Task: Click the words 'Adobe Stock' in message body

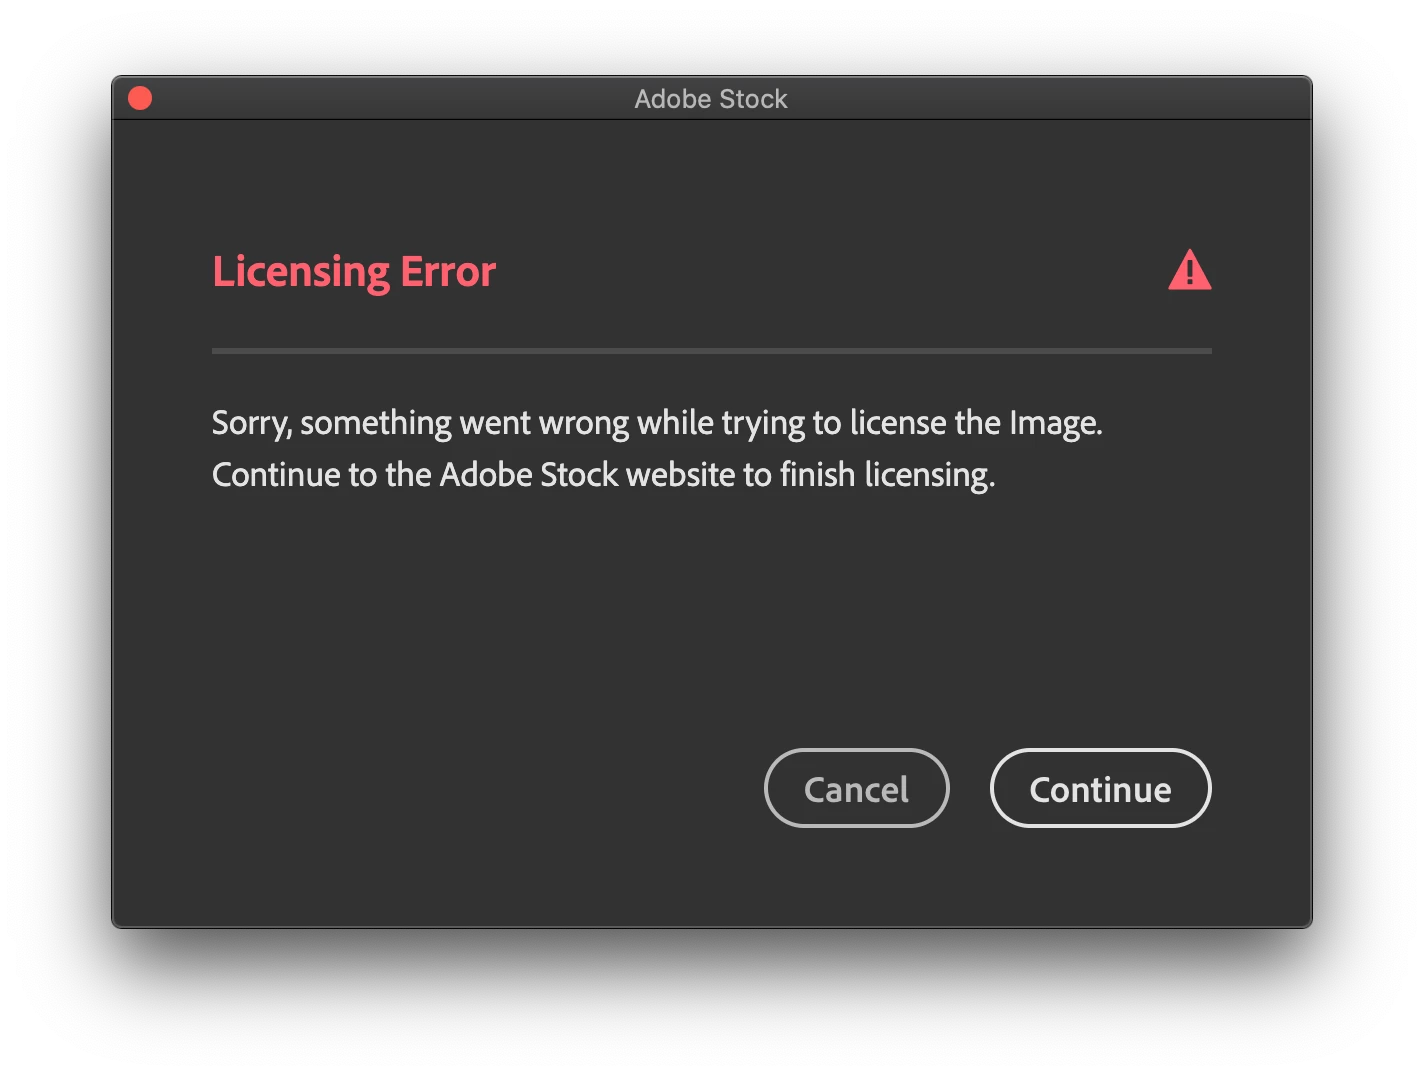Action: point(529,475)
